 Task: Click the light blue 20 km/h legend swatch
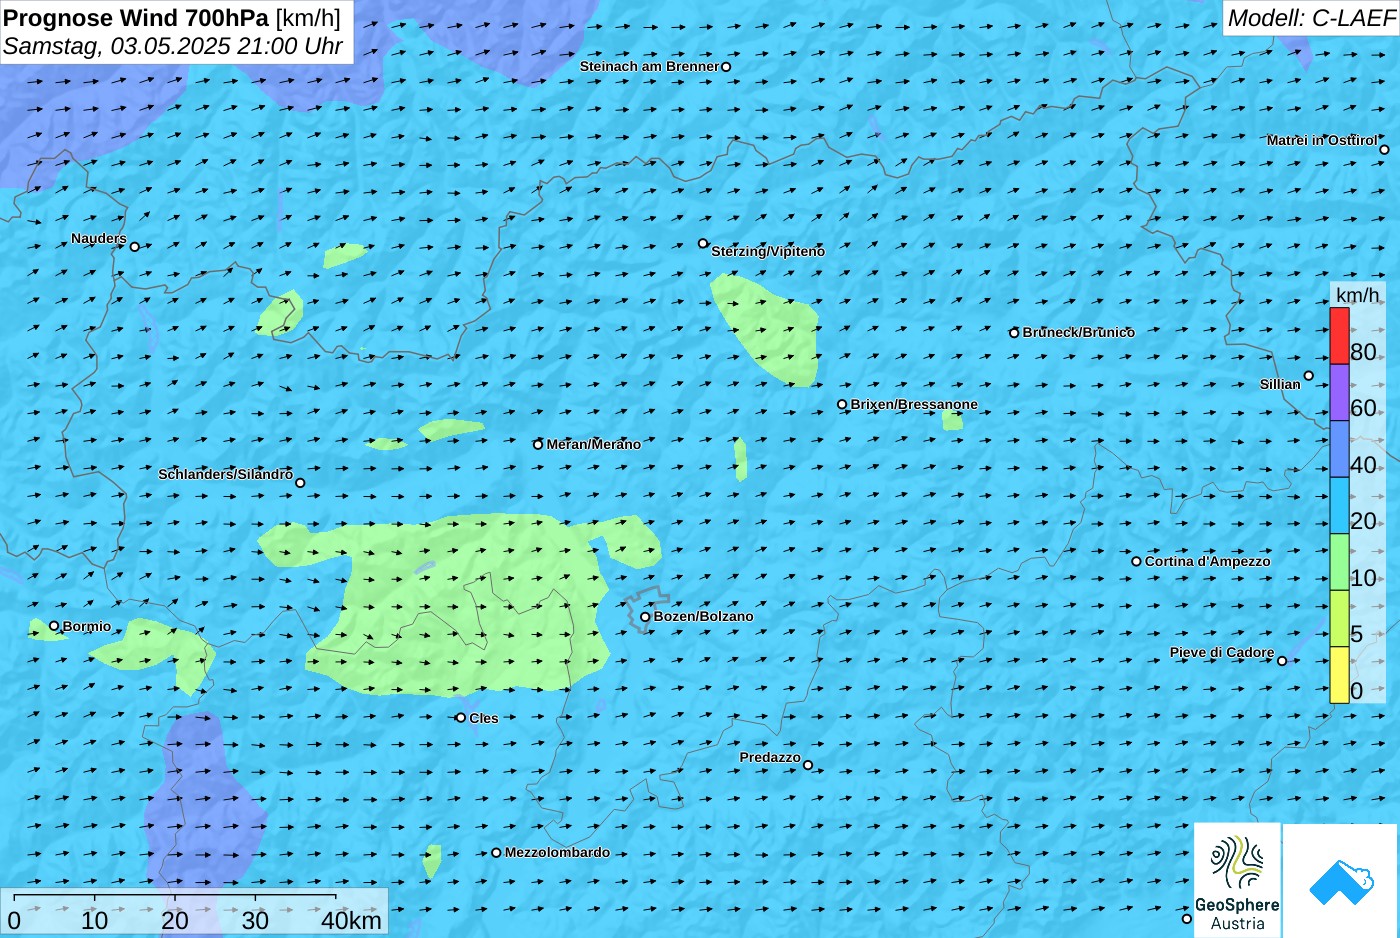click(1339, 505)
